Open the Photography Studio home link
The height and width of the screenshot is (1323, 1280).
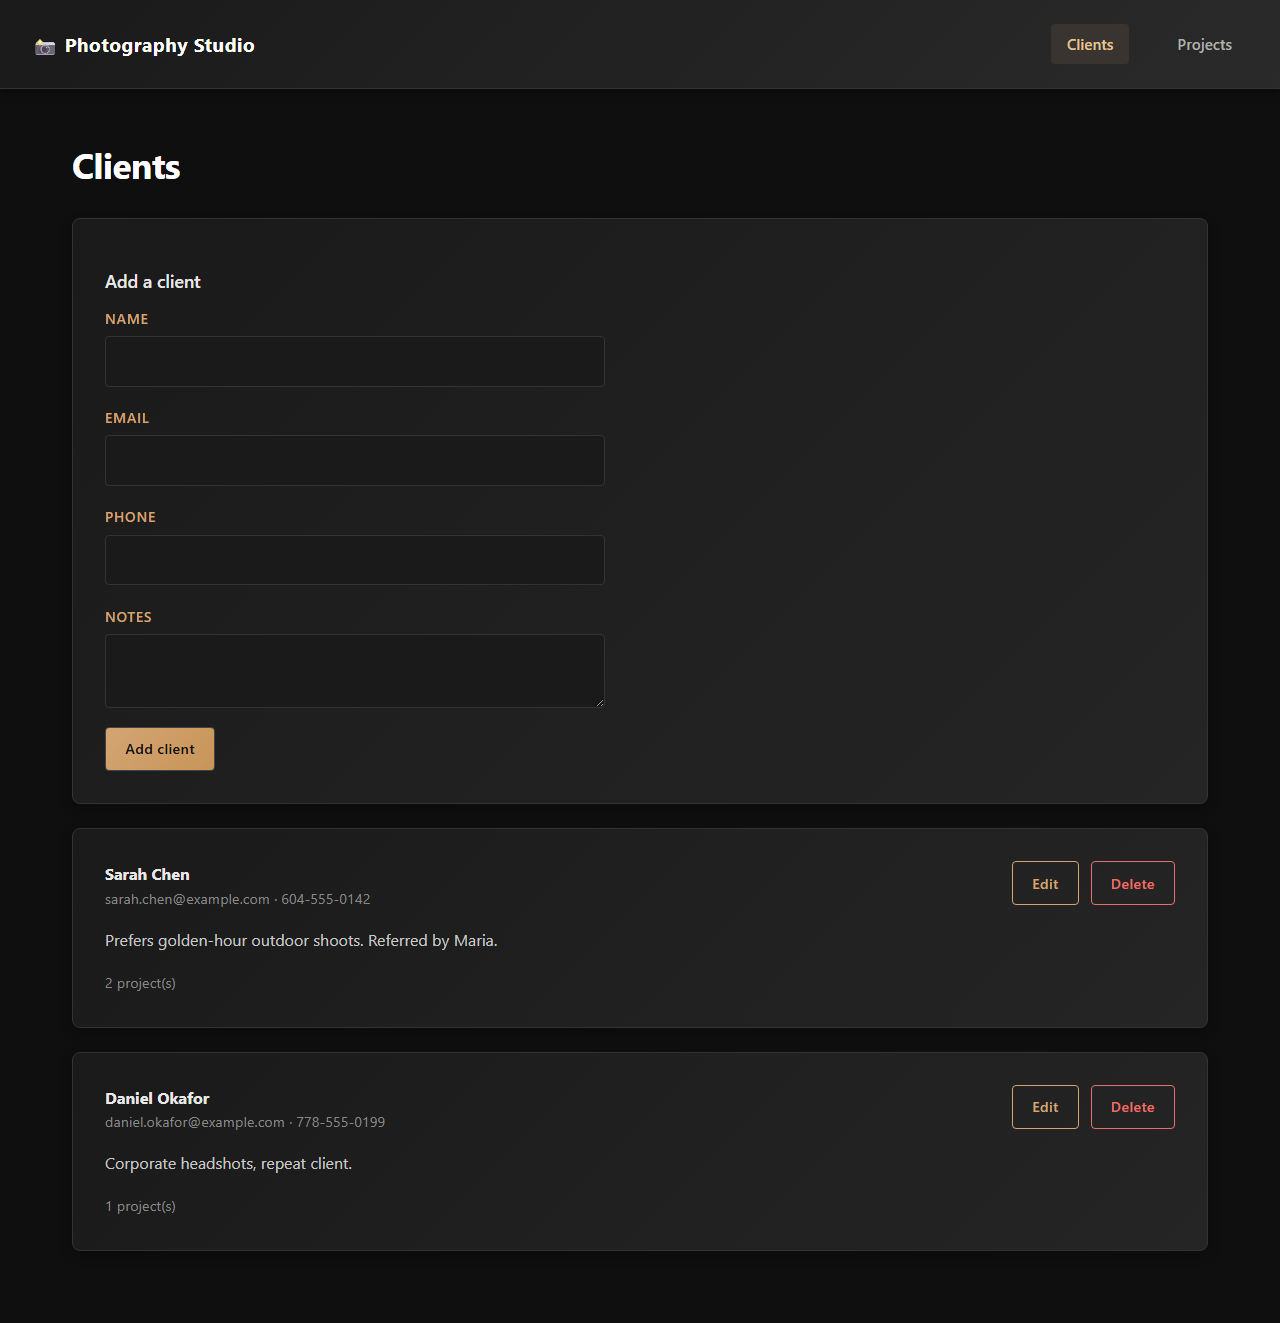click(145, 45)
